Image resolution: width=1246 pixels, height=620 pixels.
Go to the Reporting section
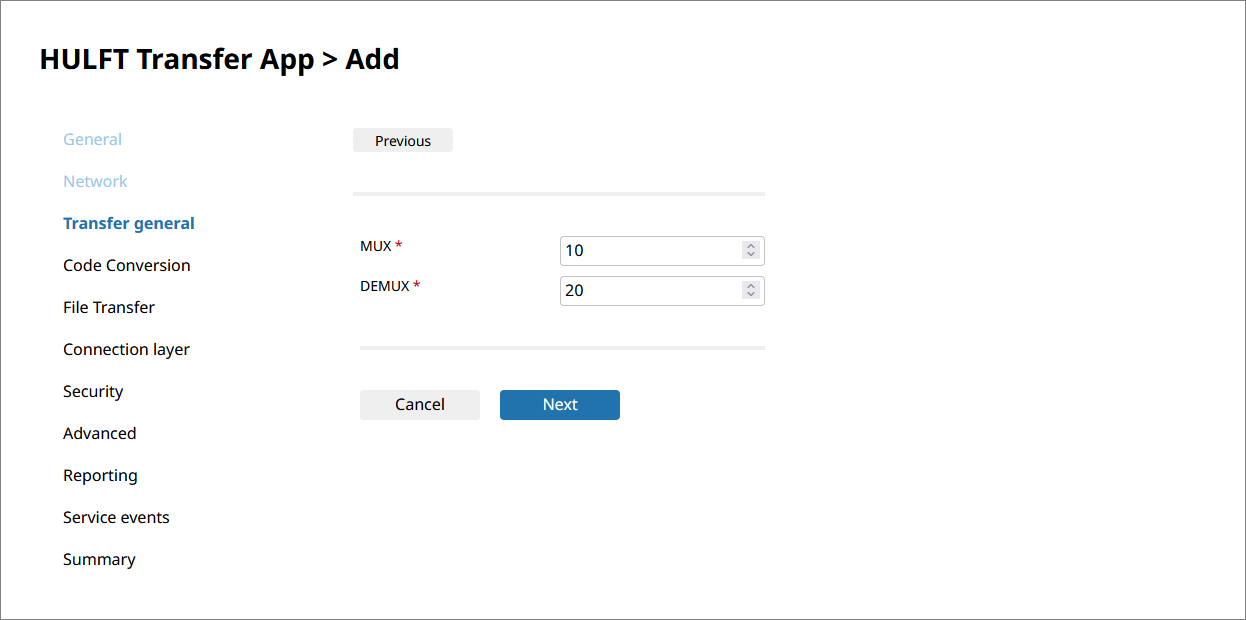[100, 476]
